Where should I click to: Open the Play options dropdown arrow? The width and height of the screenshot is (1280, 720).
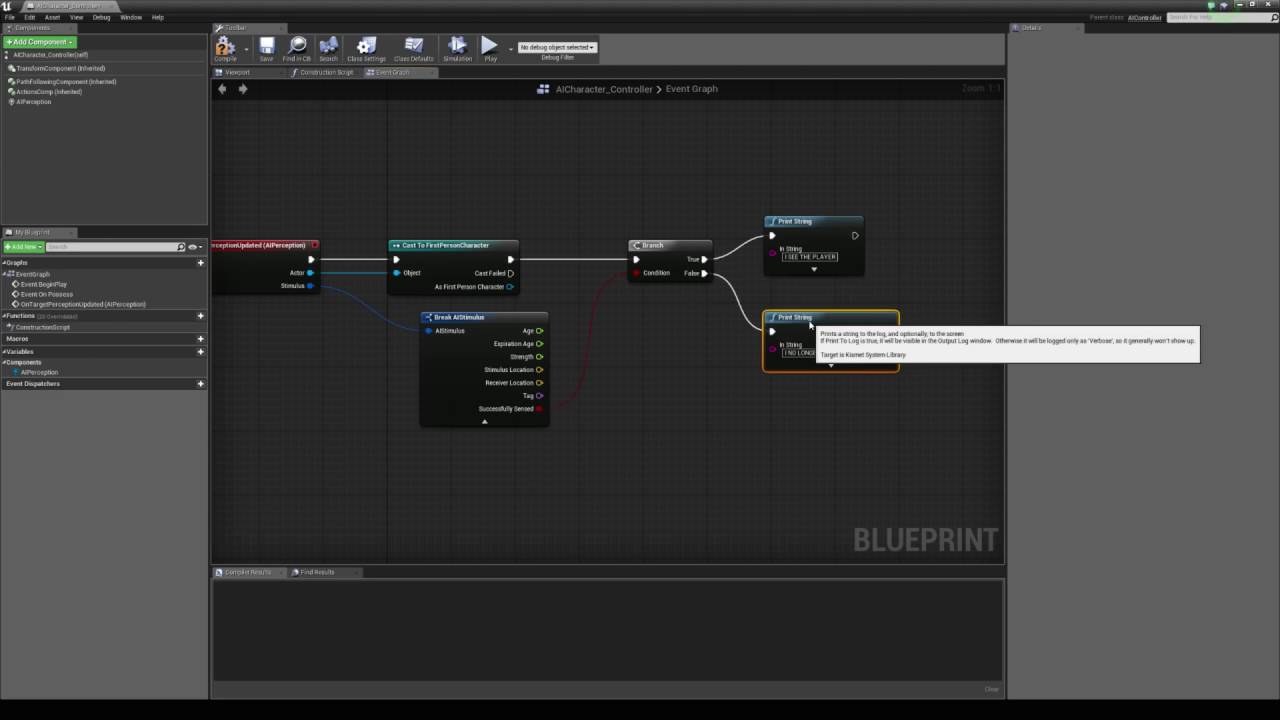[510, 48]
